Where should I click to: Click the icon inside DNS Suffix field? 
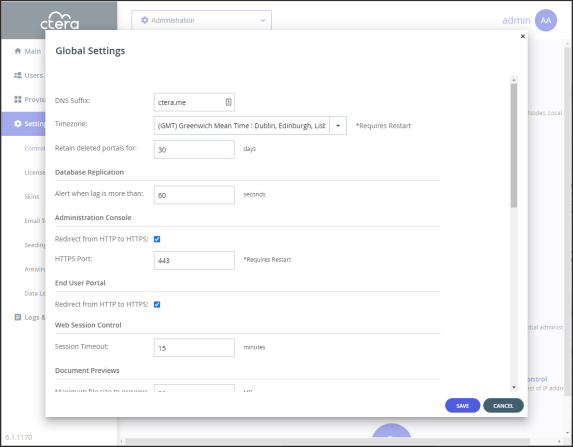coord(228,102)
